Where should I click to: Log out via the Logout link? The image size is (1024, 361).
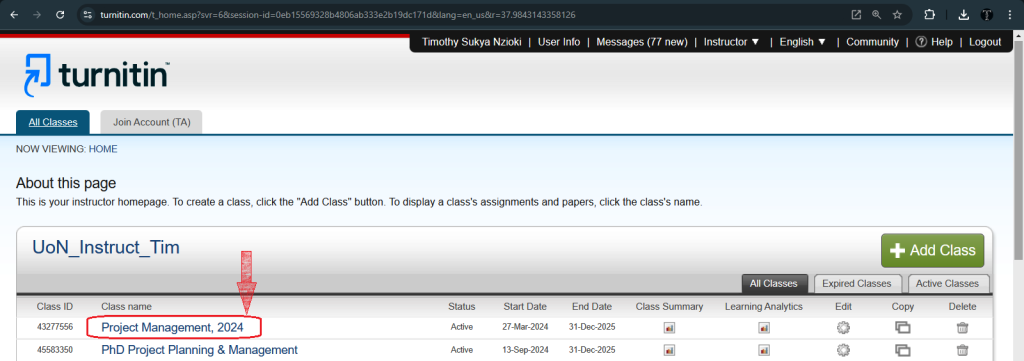pos(985,42)
